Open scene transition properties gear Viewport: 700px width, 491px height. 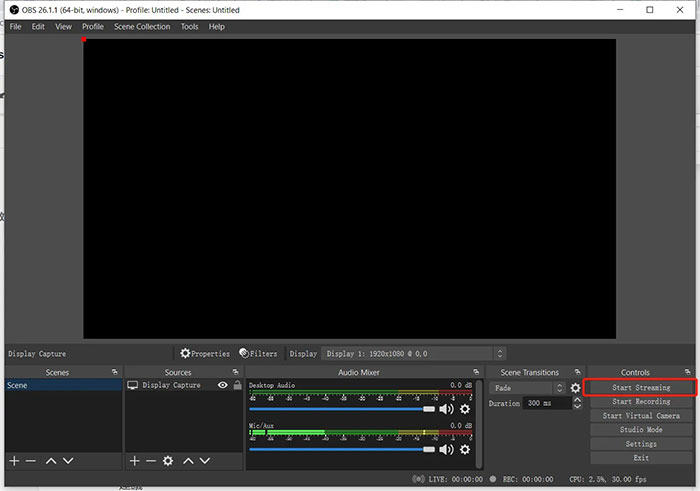pyautogui.click(x=575, y=388)
